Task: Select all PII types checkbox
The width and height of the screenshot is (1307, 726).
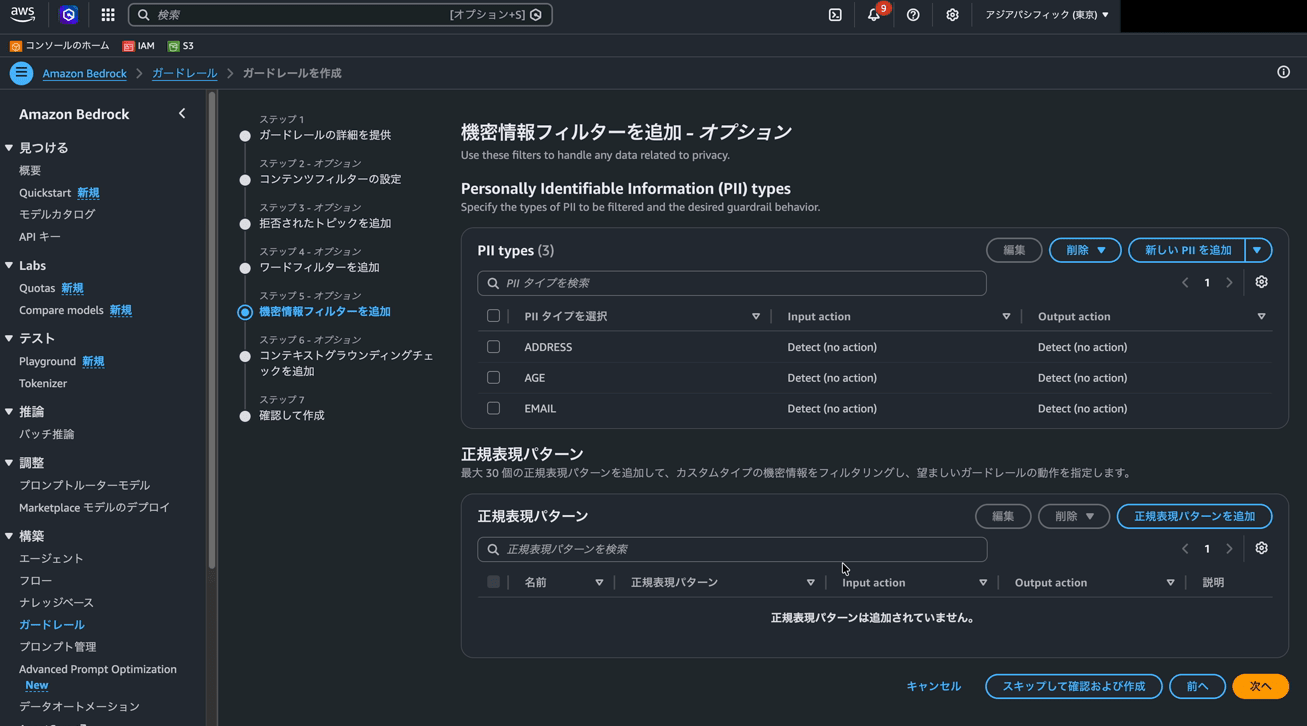Action: [x=493, y=316]
